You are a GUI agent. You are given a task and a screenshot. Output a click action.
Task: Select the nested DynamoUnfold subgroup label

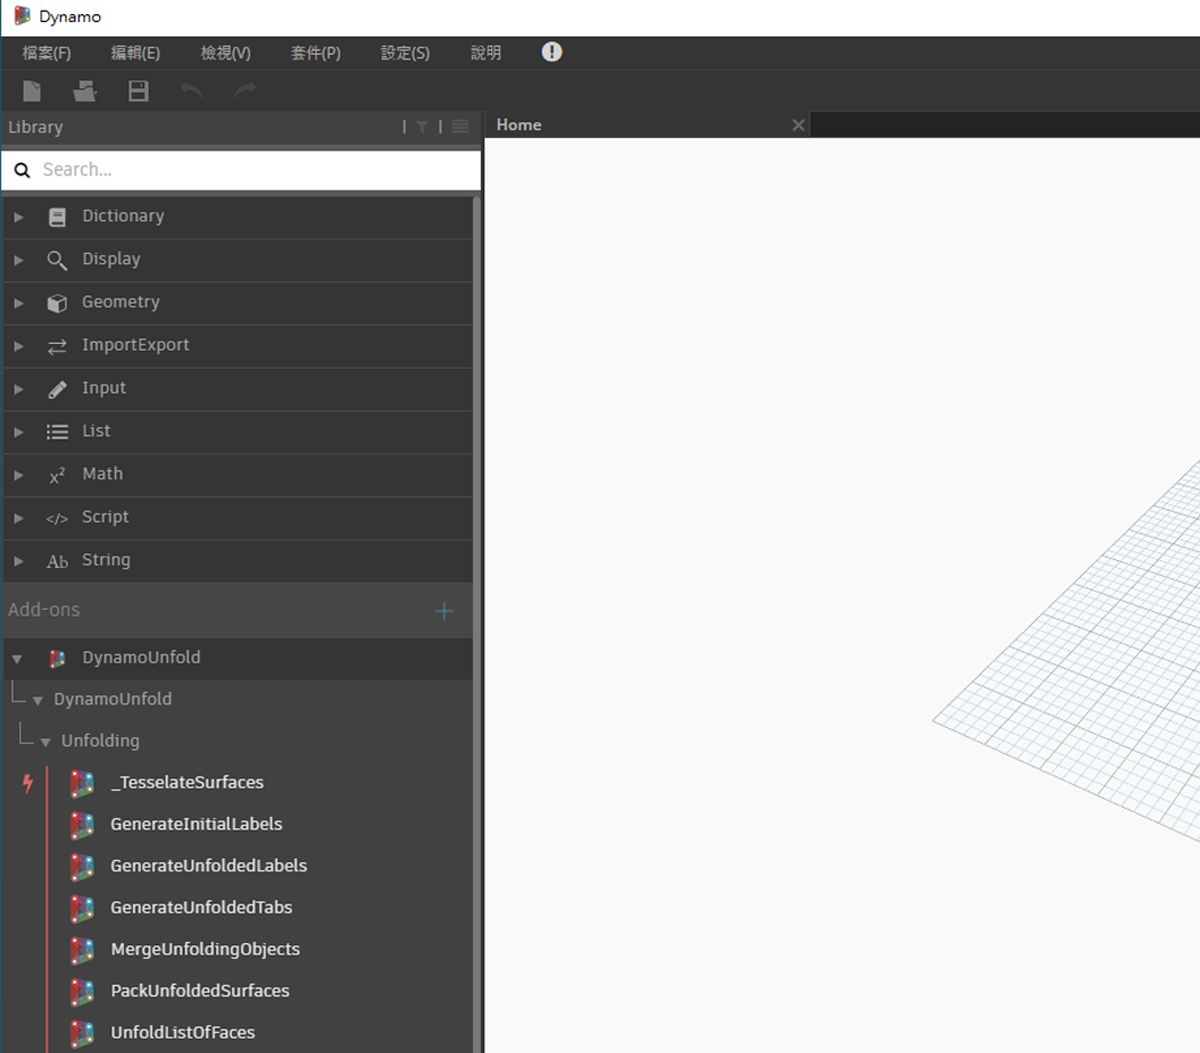[x=112, y=699]
